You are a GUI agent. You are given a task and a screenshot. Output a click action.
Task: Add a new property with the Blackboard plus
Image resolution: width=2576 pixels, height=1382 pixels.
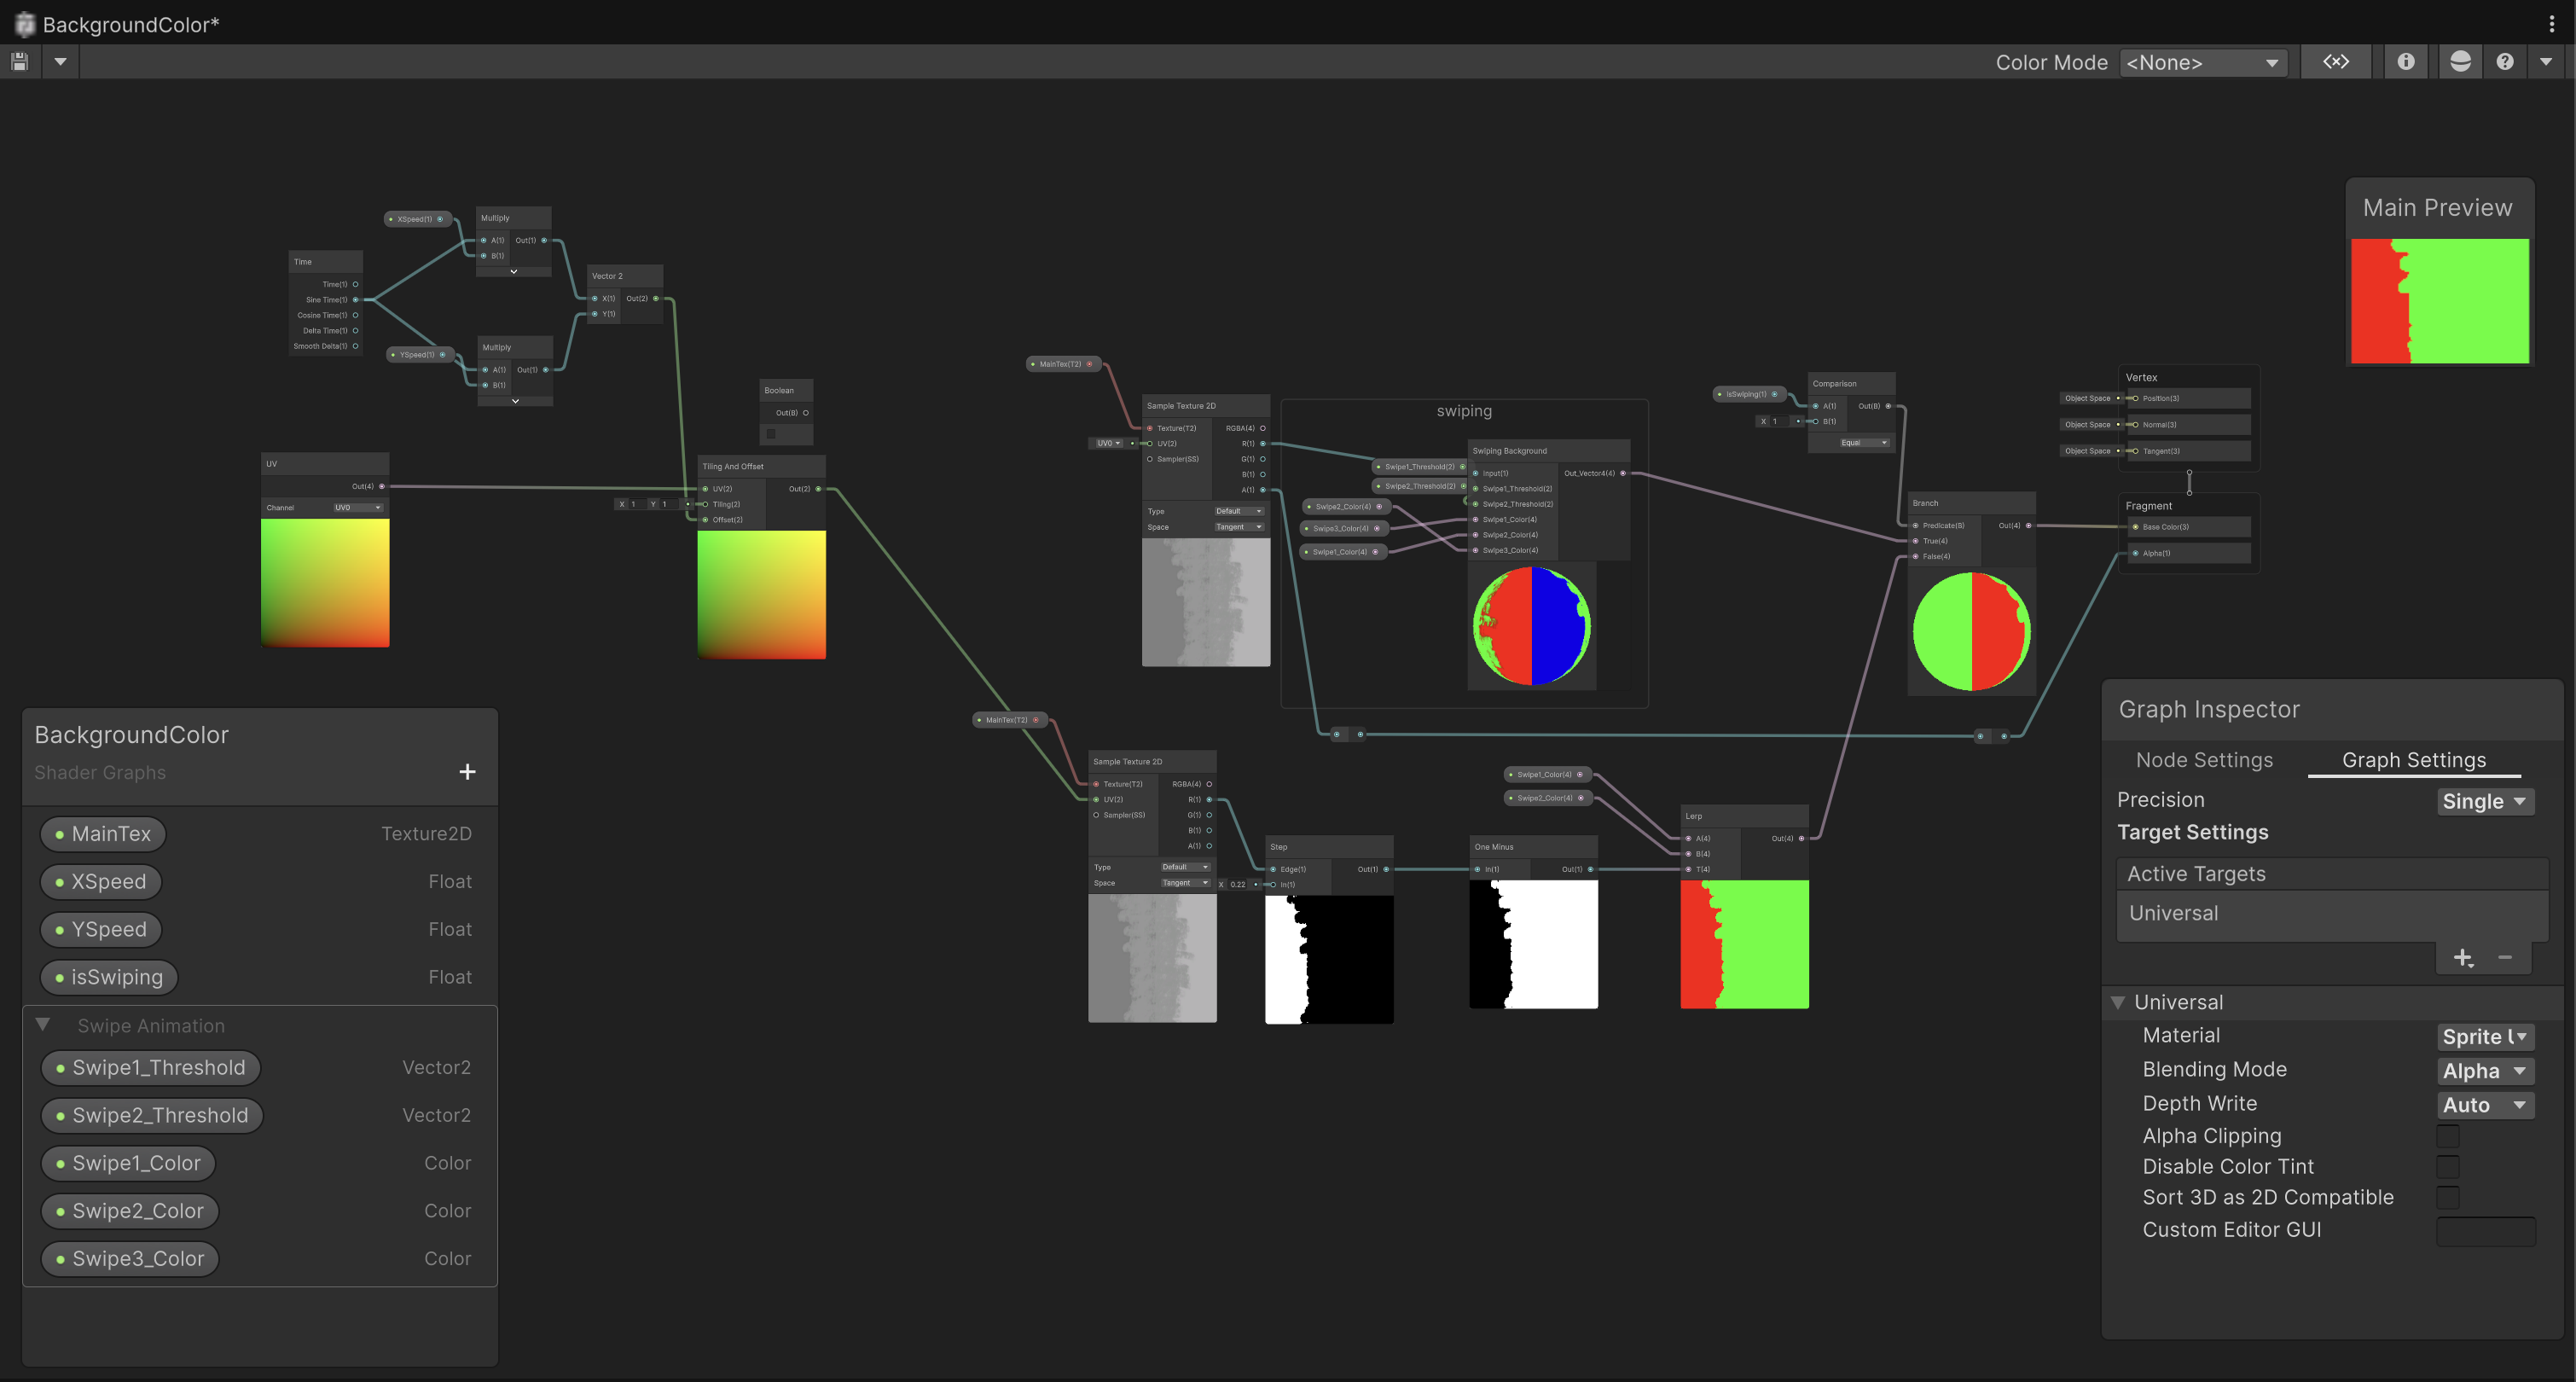pos(467,772)
